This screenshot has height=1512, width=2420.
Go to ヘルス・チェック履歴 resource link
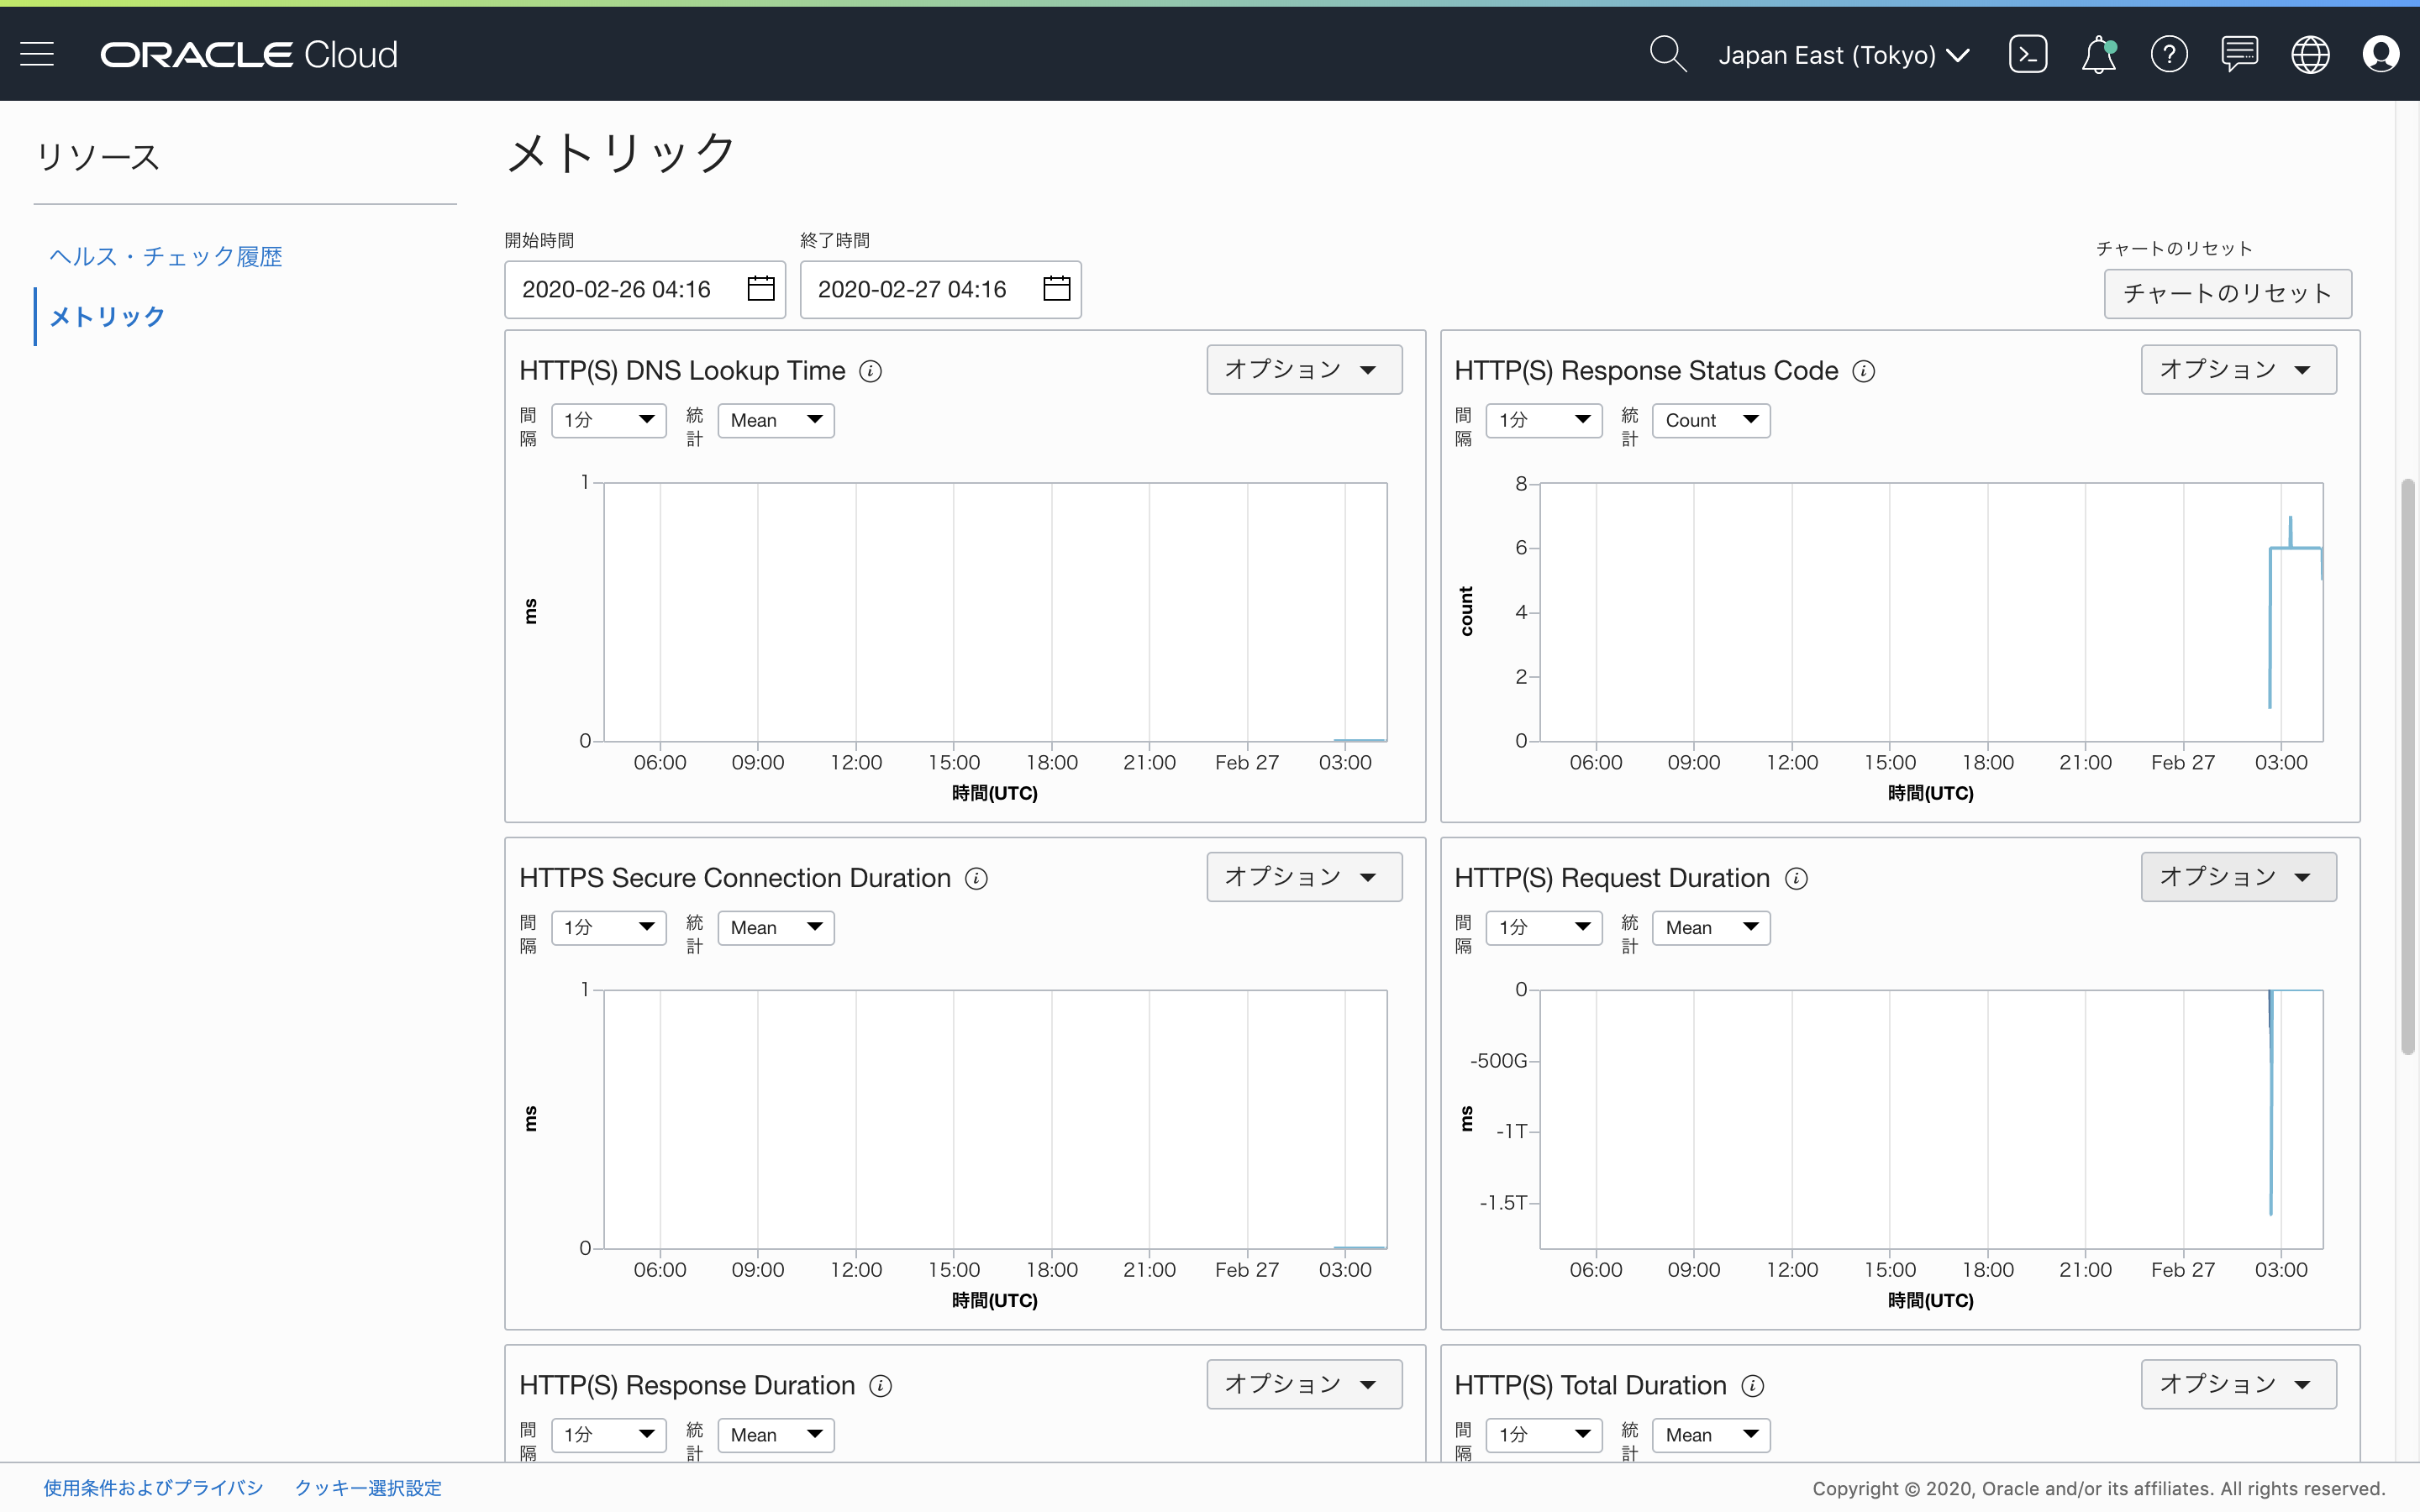pos(166,256)
